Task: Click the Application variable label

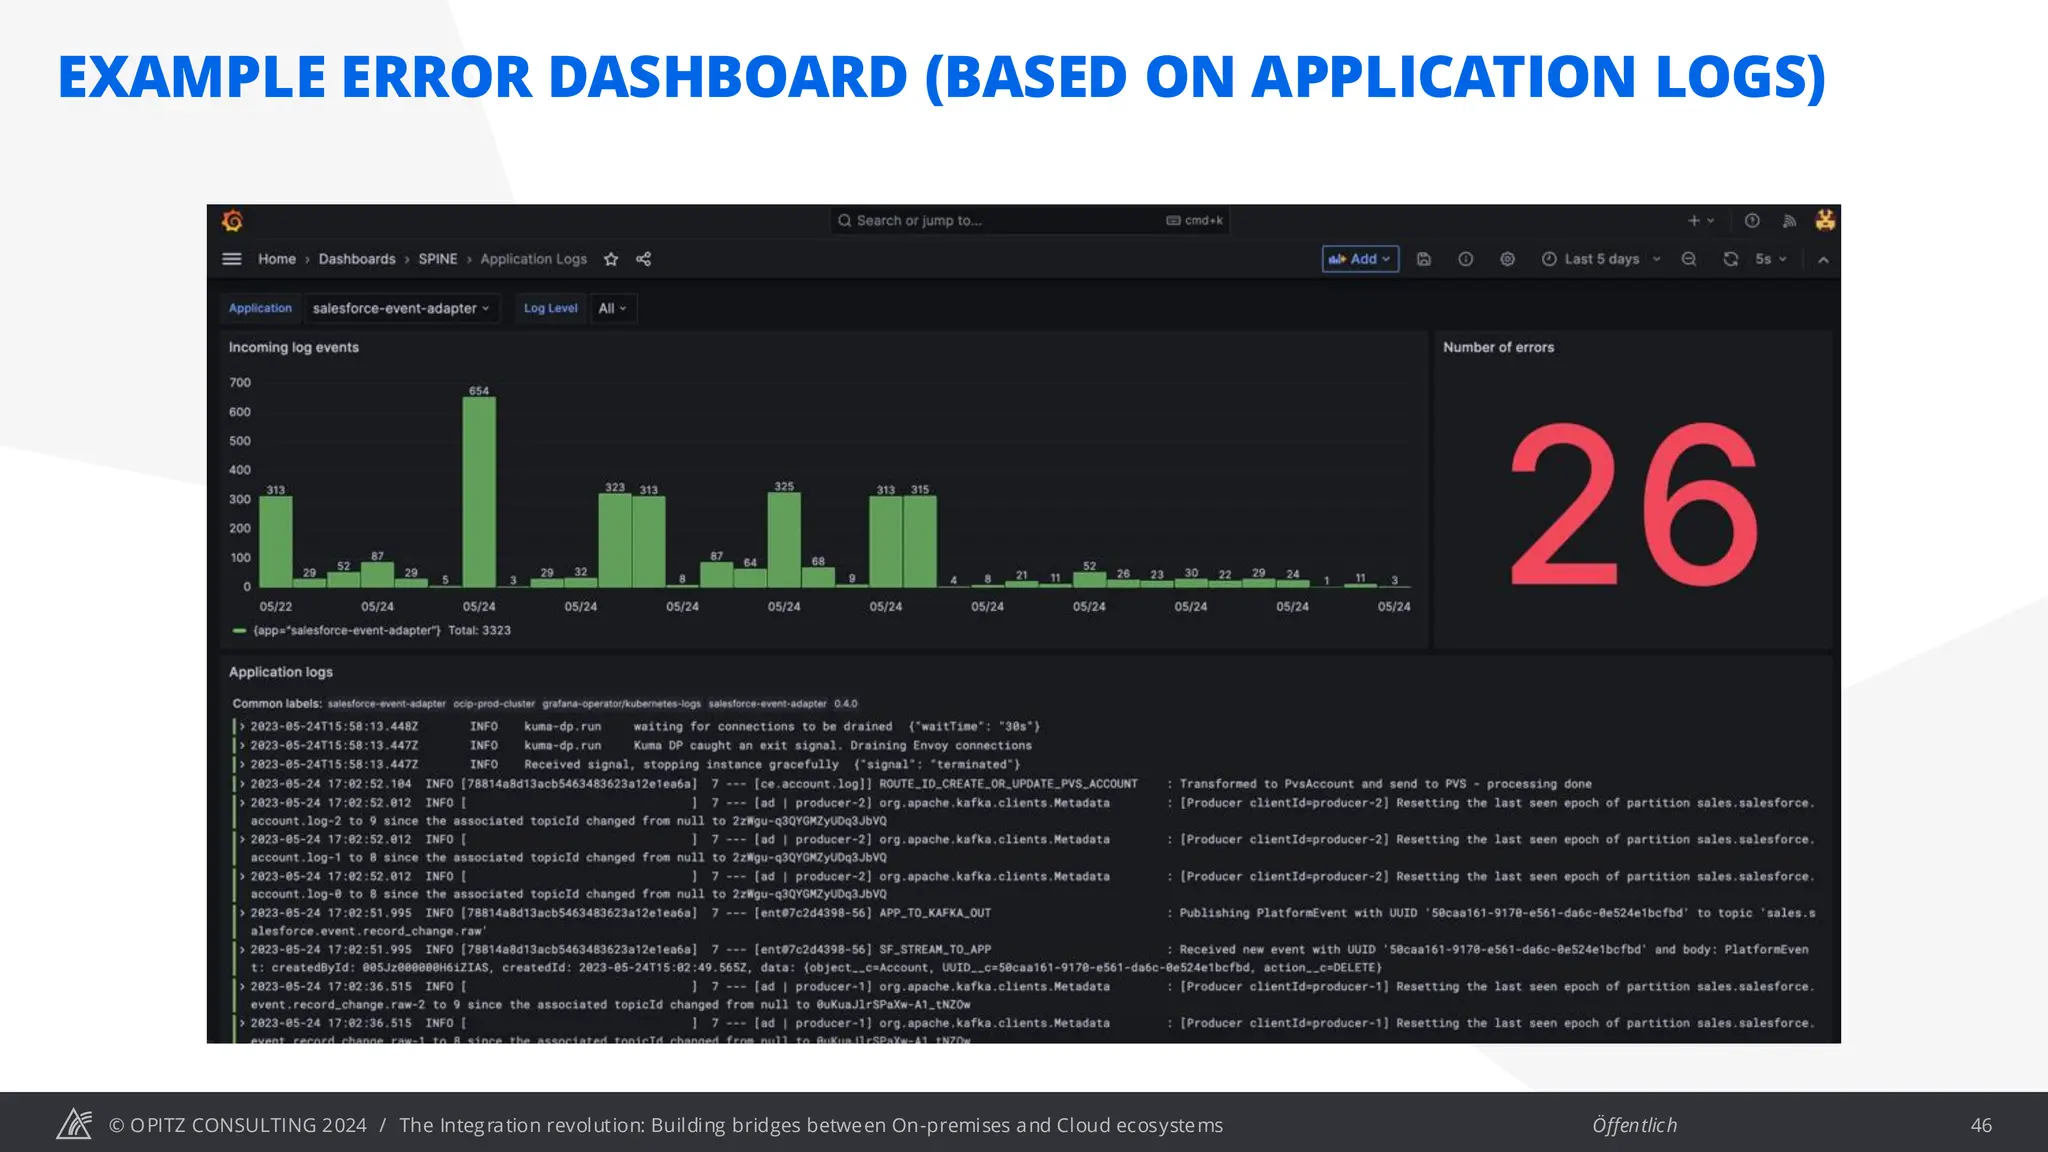Action: pyautogui.click(x=260, y=308)
